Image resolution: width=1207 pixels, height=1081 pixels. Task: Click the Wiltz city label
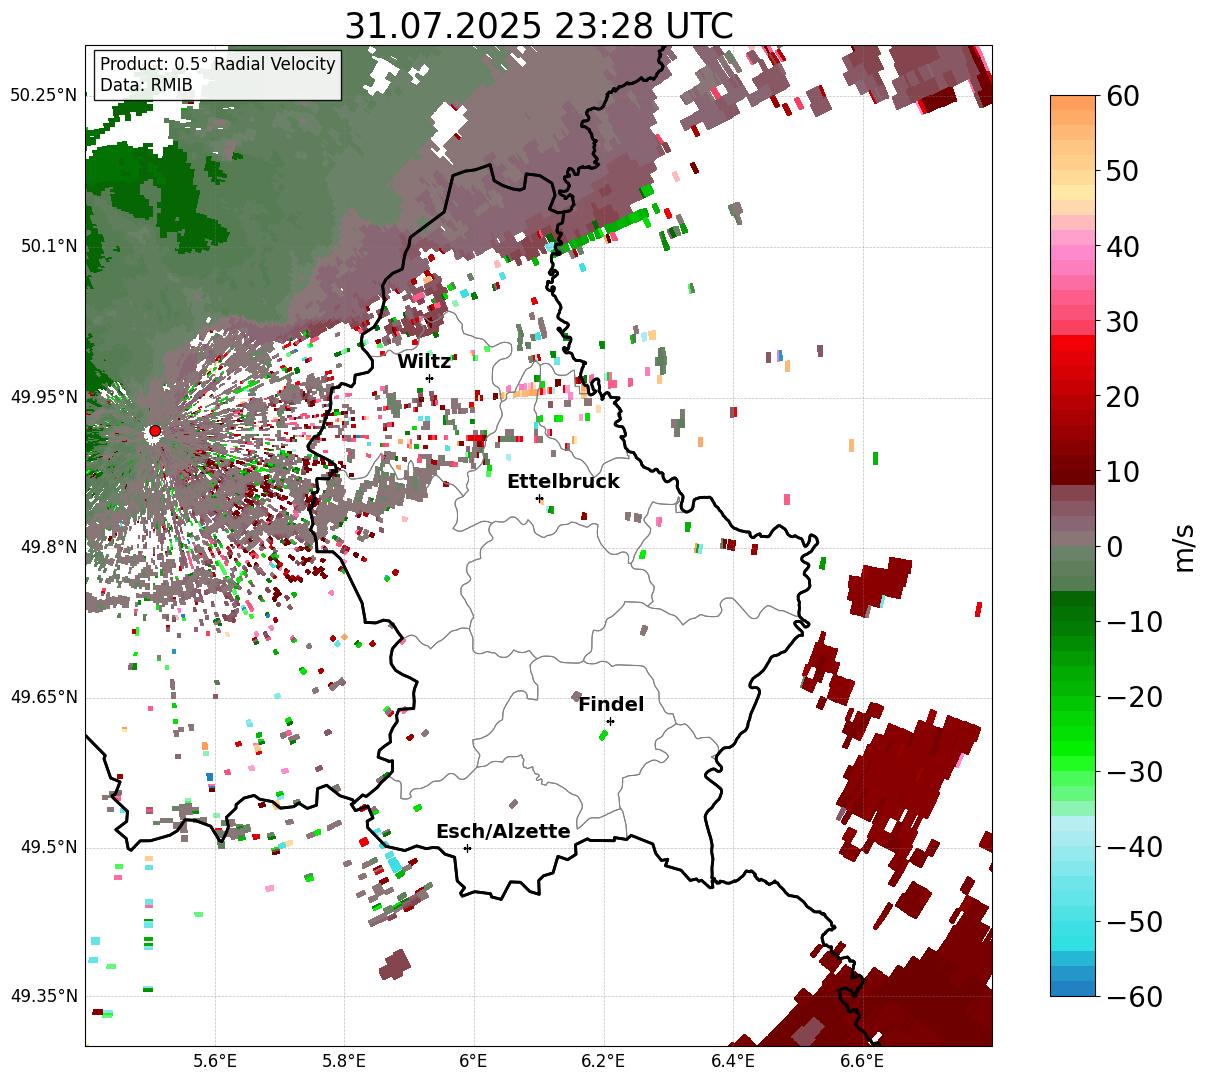[x=424, y=362]
